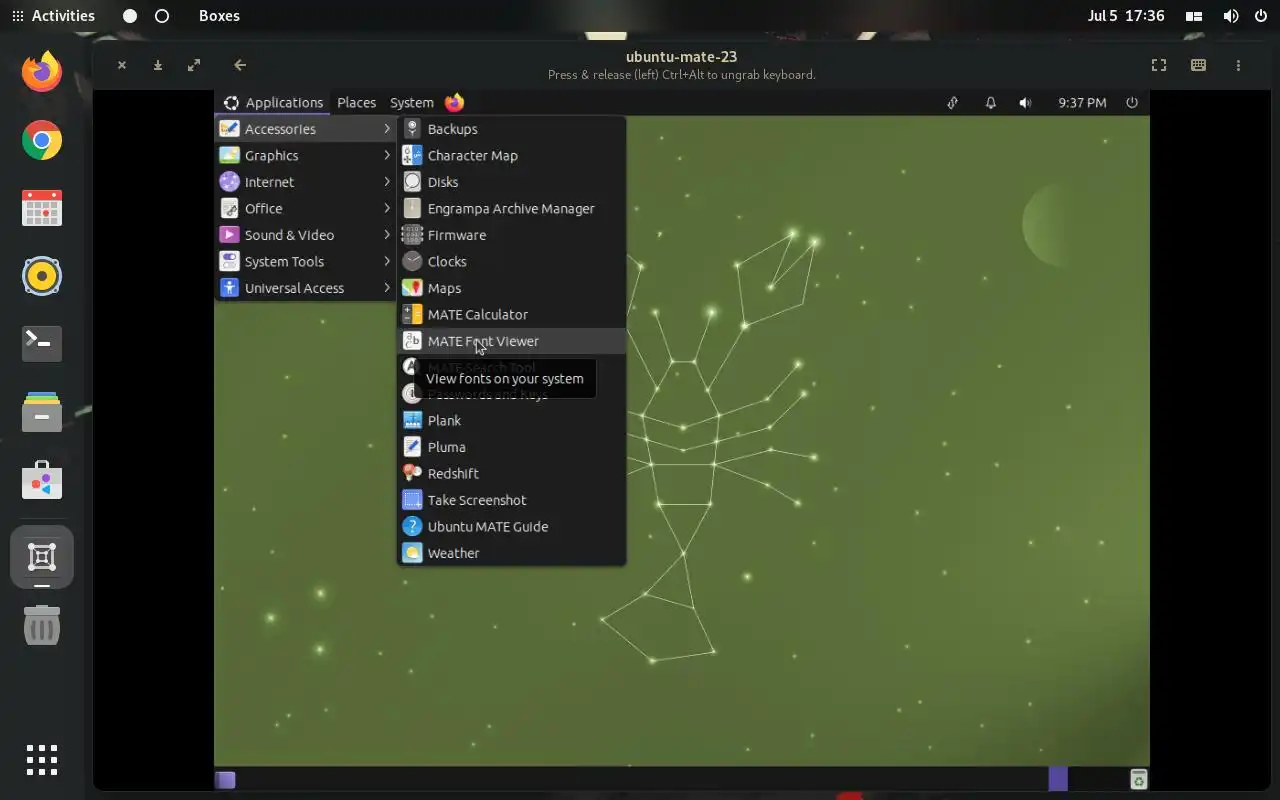Open Ubuntu MATE Guide

[x=512, y=527]
